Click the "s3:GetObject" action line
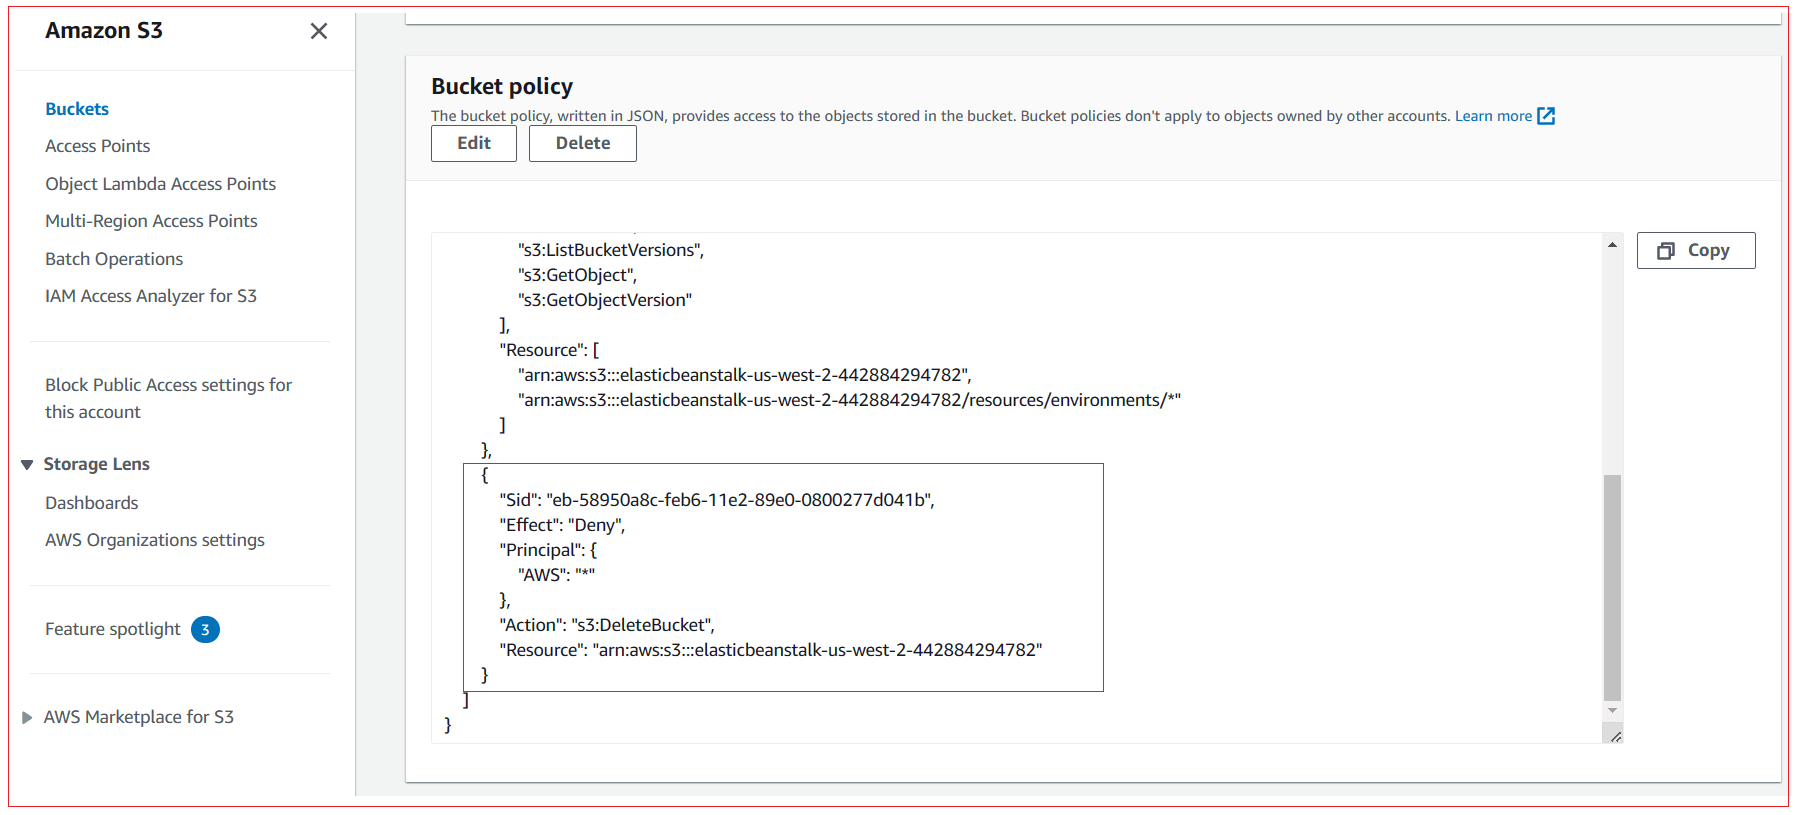The image size is (1795, 815). coord(577,275)
